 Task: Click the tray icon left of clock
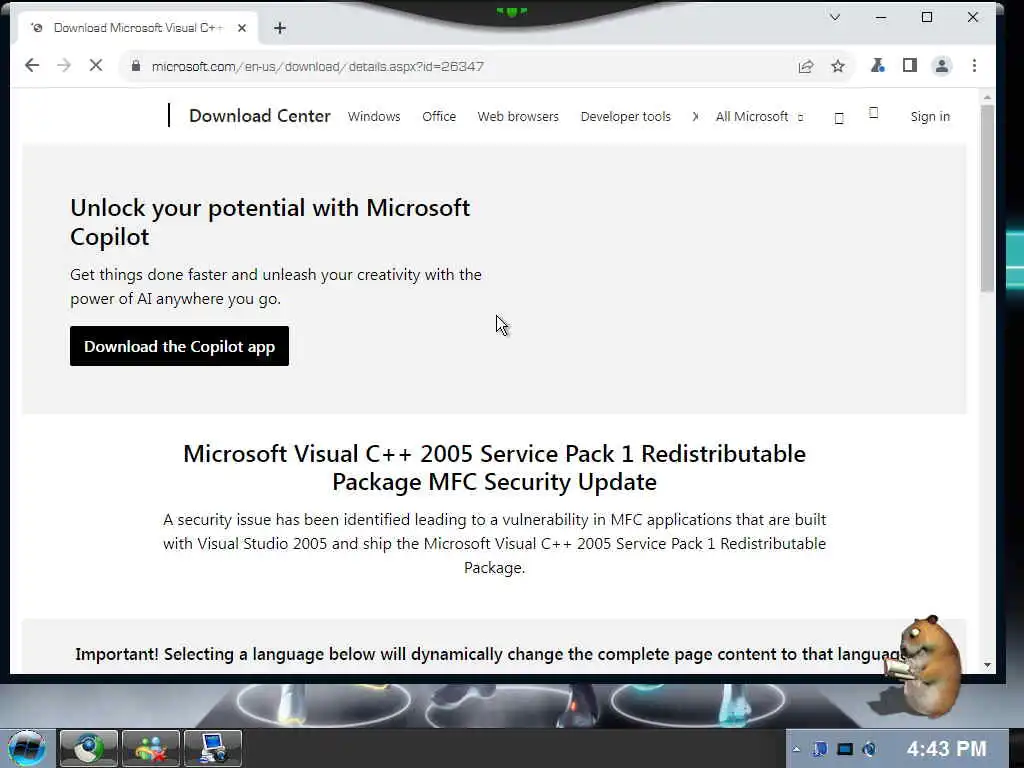[x=869, y=749]
